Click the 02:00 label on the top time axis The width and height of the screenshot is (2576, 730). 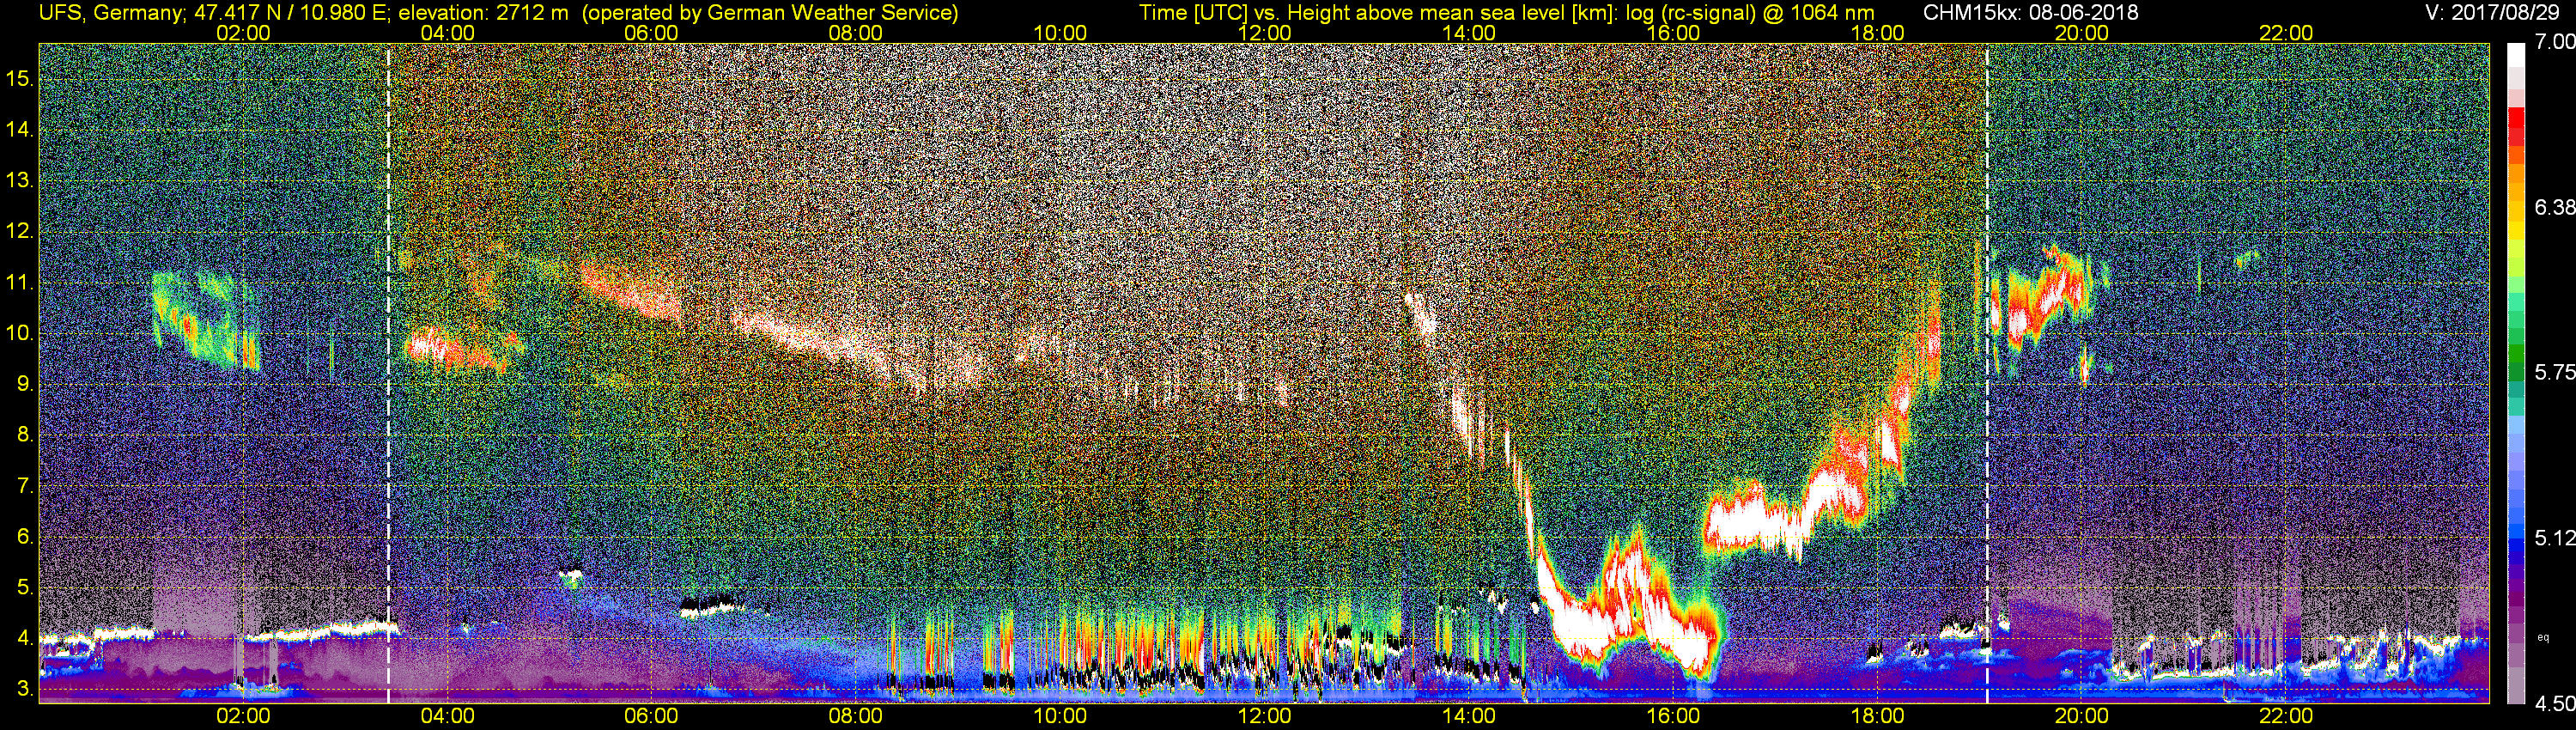tap(243, 33)
